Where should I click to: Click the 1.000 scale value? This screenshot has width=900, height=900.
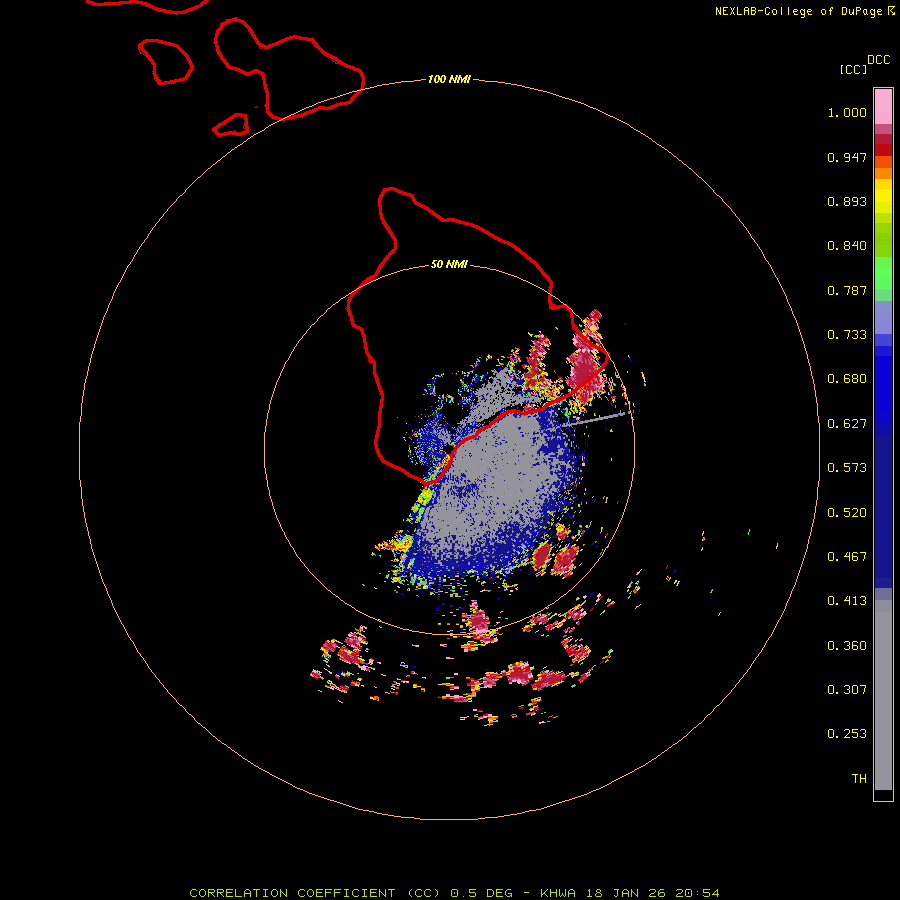click(847, 112)
